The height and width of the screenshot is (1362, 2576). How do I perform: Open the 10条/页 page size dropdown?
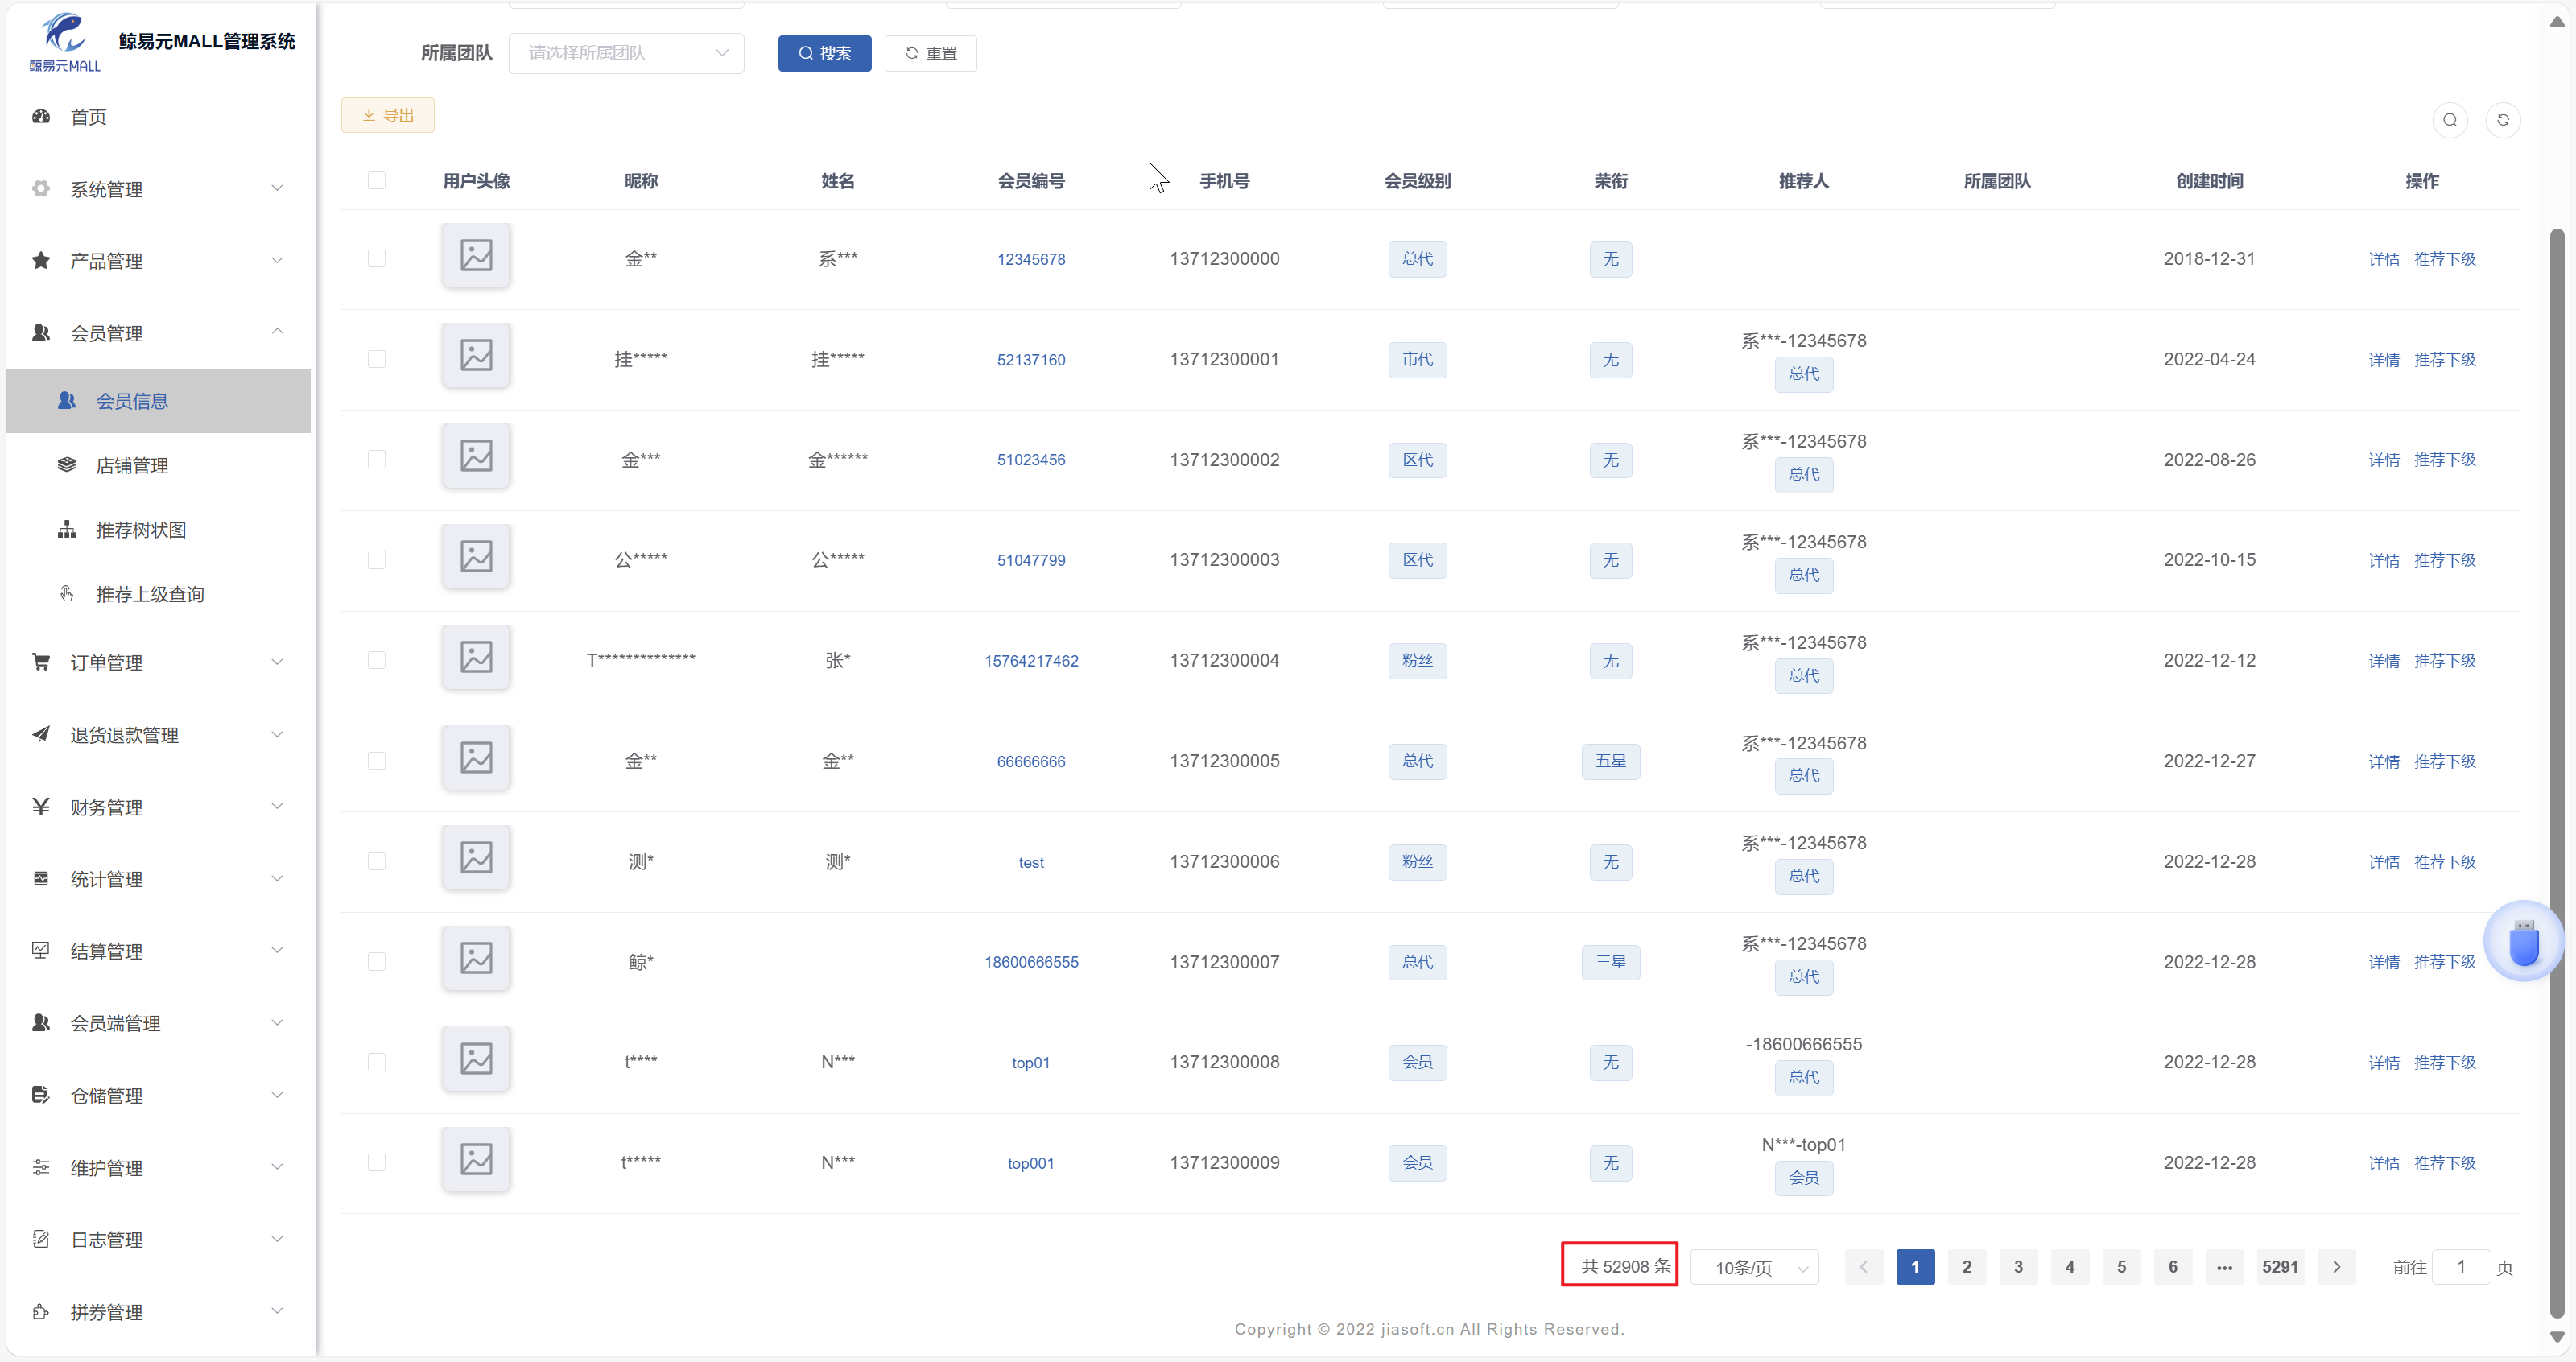[1754, 1267]
